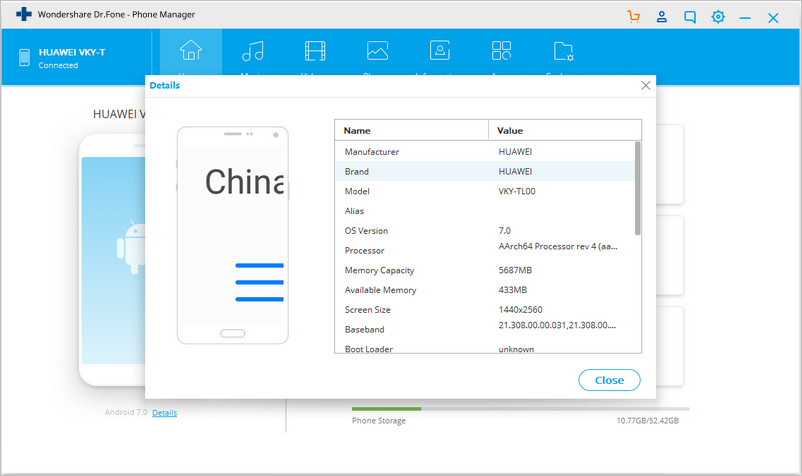Click the HUAWEI VKY-T device name
Screen dimensions: 802x476
72,52
